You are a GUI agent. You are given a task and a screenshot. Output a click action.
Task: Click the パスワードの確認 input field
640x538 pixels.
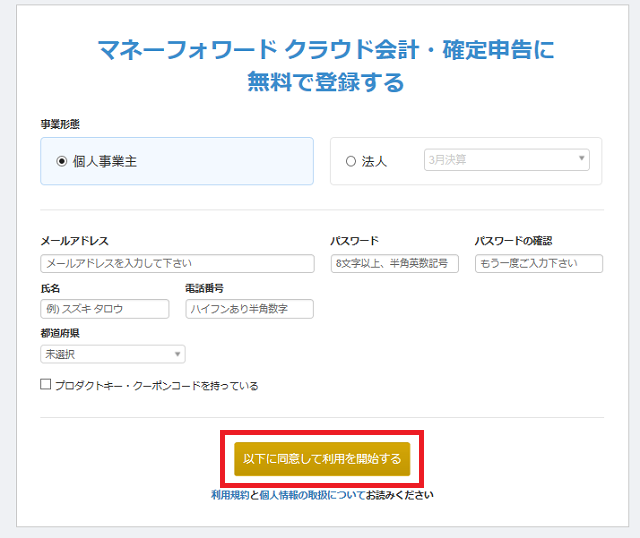pos(539,263)
